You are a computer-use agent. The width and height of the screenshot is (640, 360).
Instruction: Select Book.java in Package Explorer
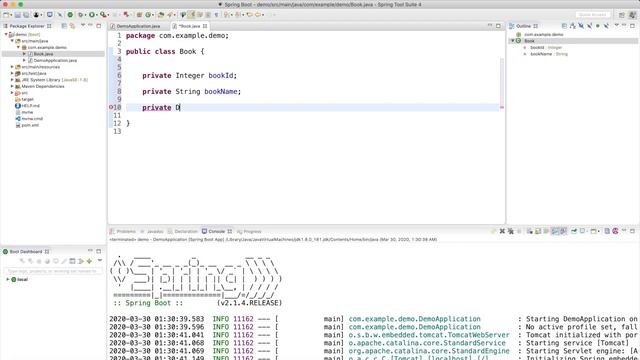(x=43, y=54)
